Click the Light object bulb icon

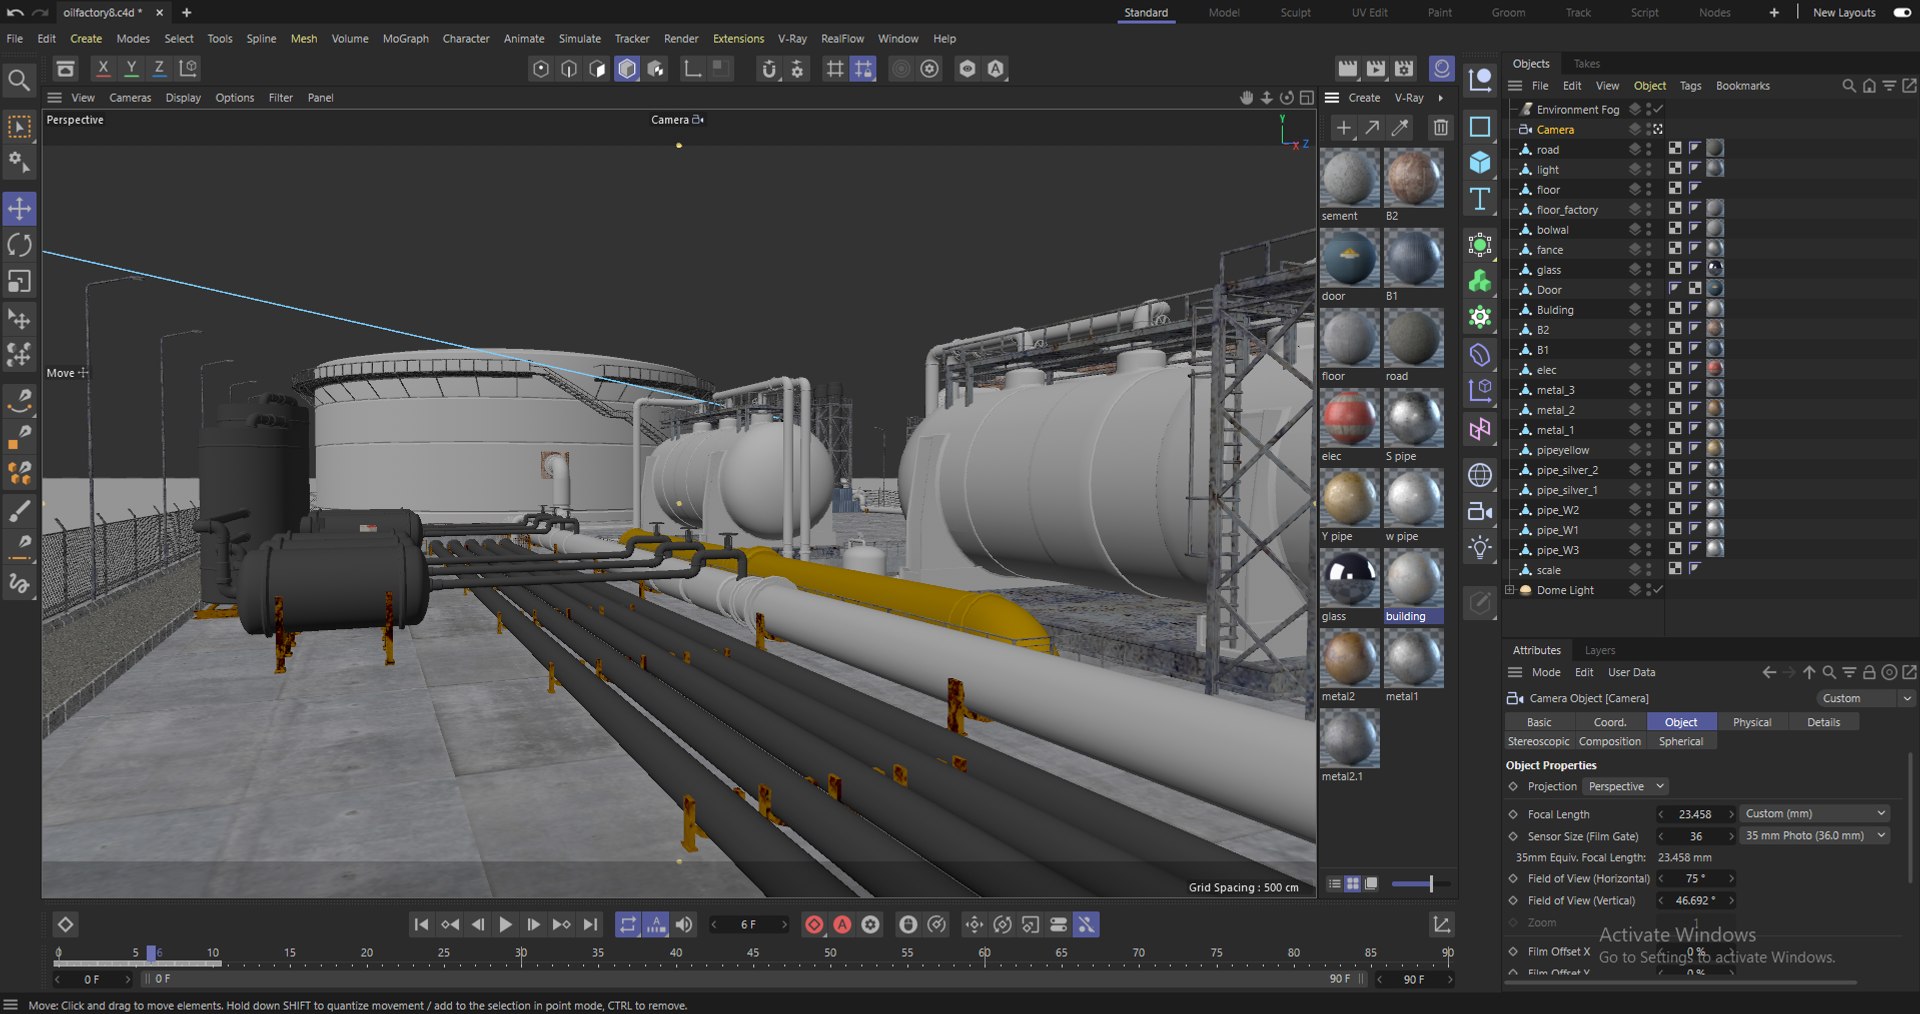point(1480,547)
